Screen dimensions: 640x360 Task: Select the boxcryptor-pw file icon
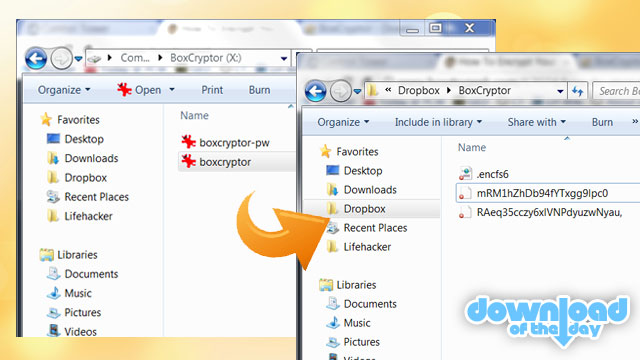coord(188,142)
